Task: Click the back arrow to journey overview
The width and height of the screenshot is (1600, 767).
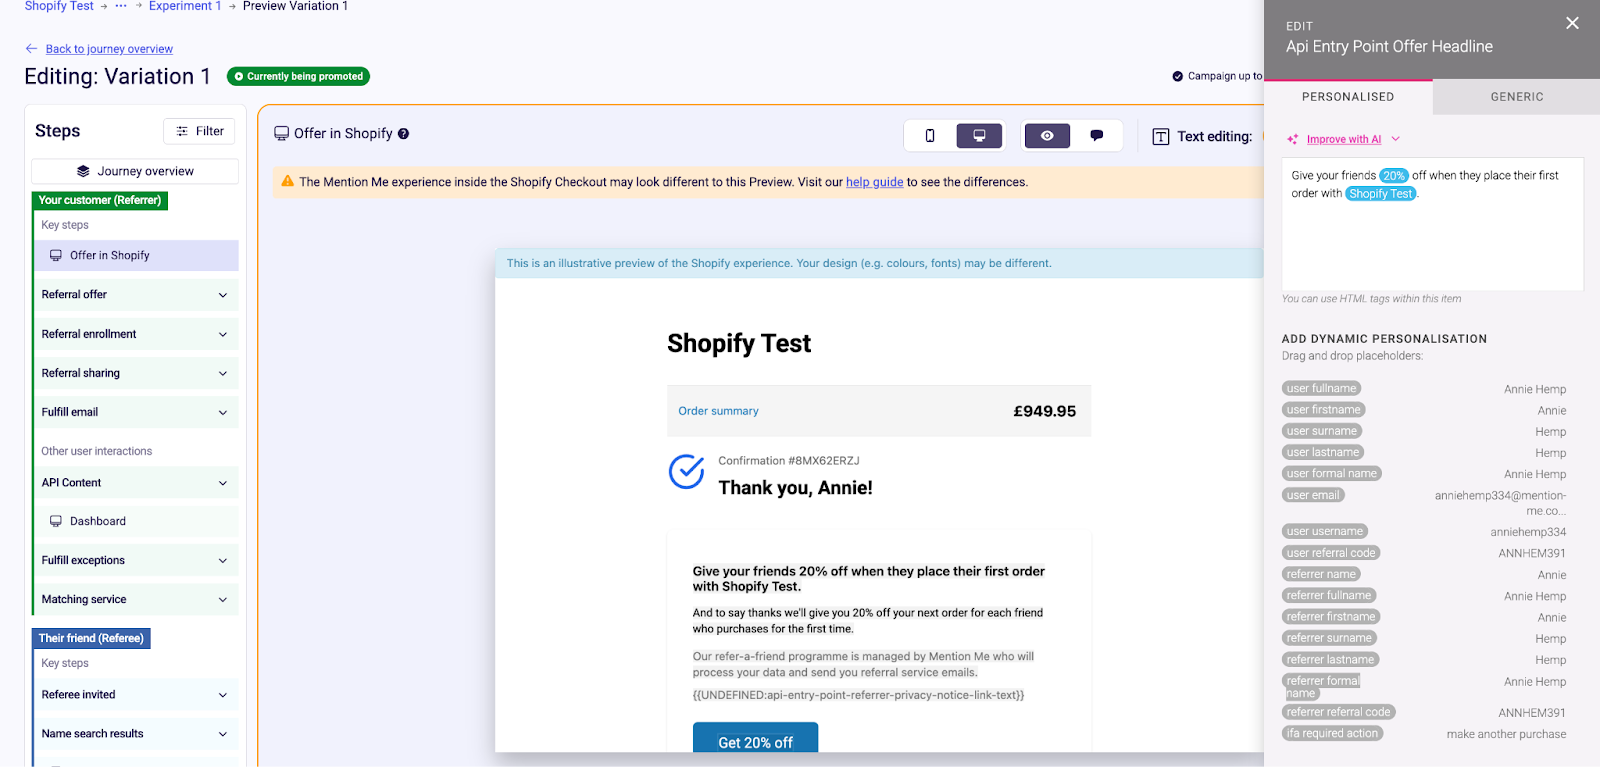Action: pos(31,48)
